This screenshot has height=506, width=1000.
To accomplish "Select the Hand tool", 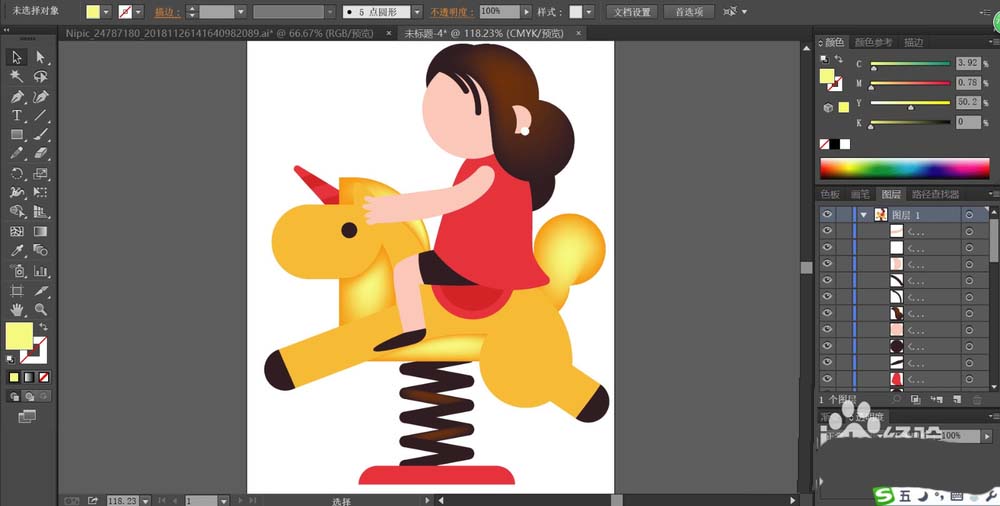I will [x=17, y=309].
